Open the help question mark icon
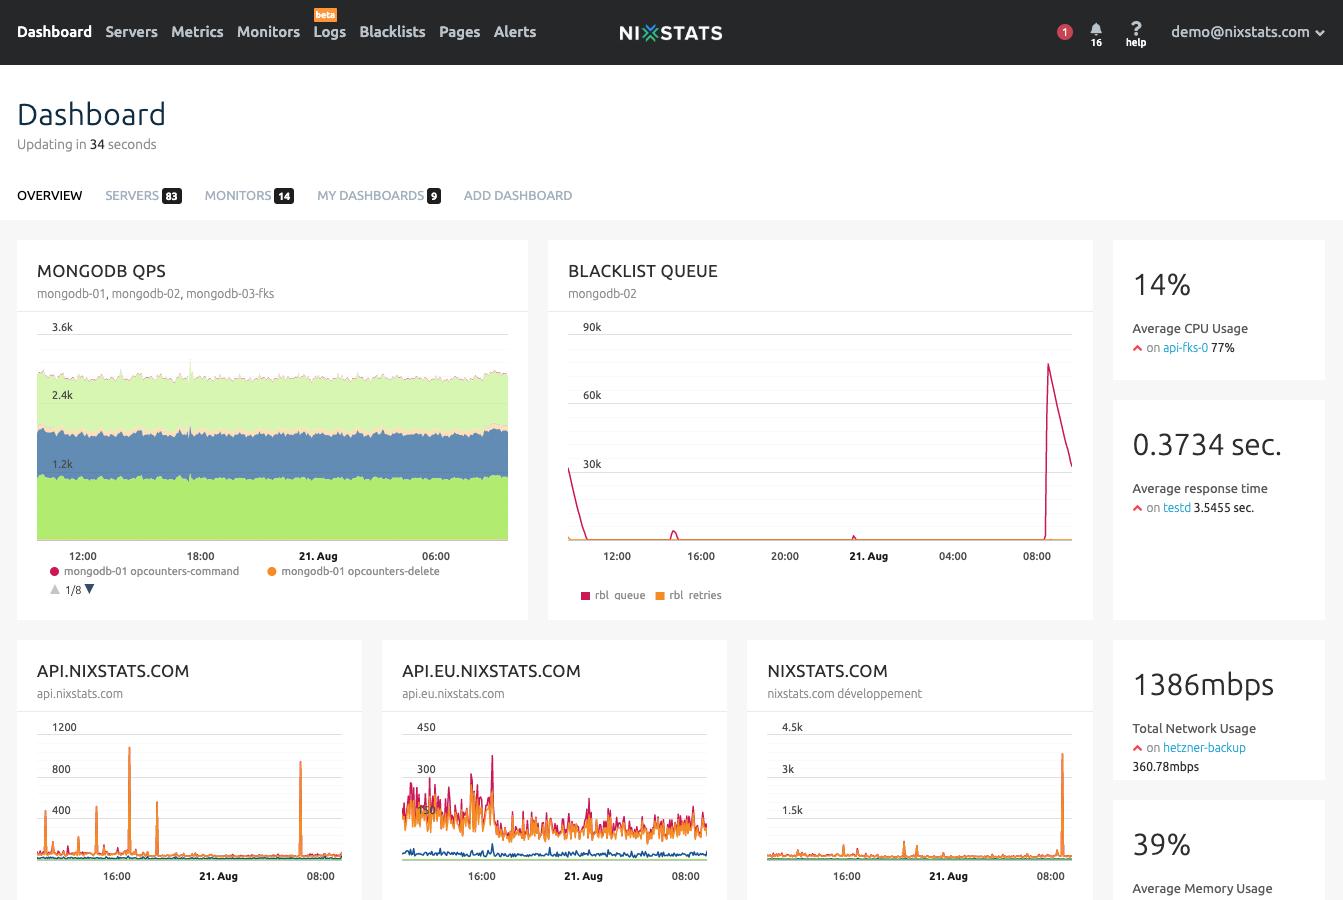The image size is (1343, 900). pyautogui.click(x=1135, y=30)
